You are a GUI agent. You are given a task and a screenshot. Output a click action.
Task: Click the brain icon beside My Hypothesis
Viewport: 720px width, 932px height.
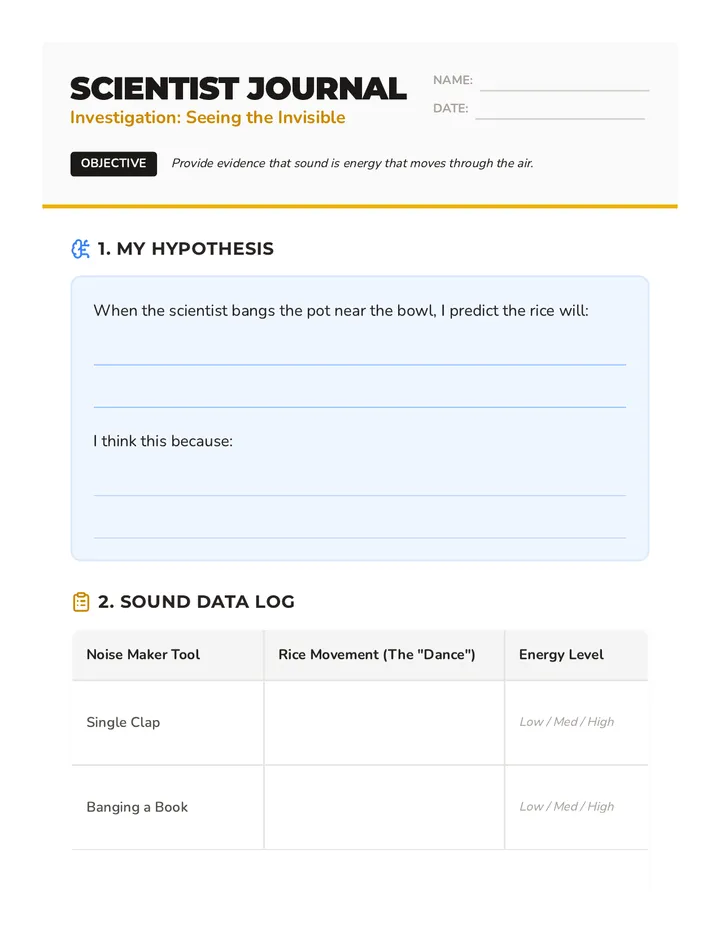pyautogui.click(x=80, y=249)
